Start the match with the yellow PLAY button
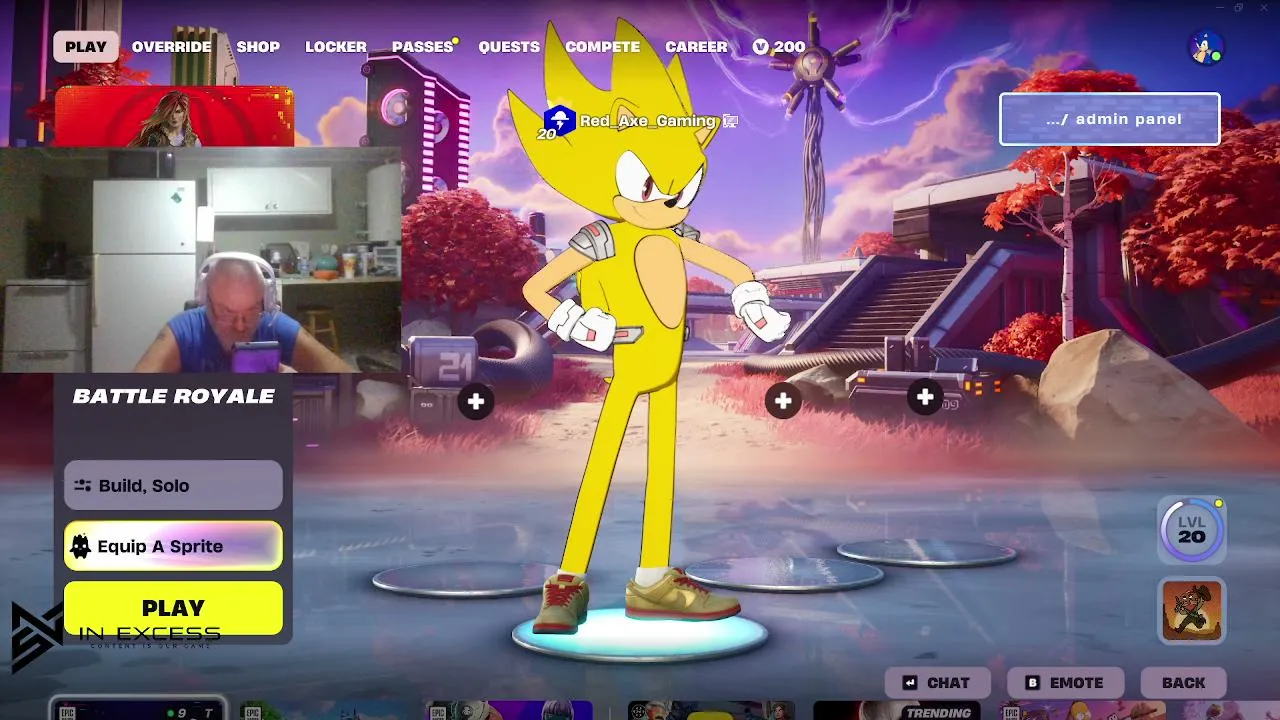Screen dimensions: 1280x720 (x=173, y=608)
